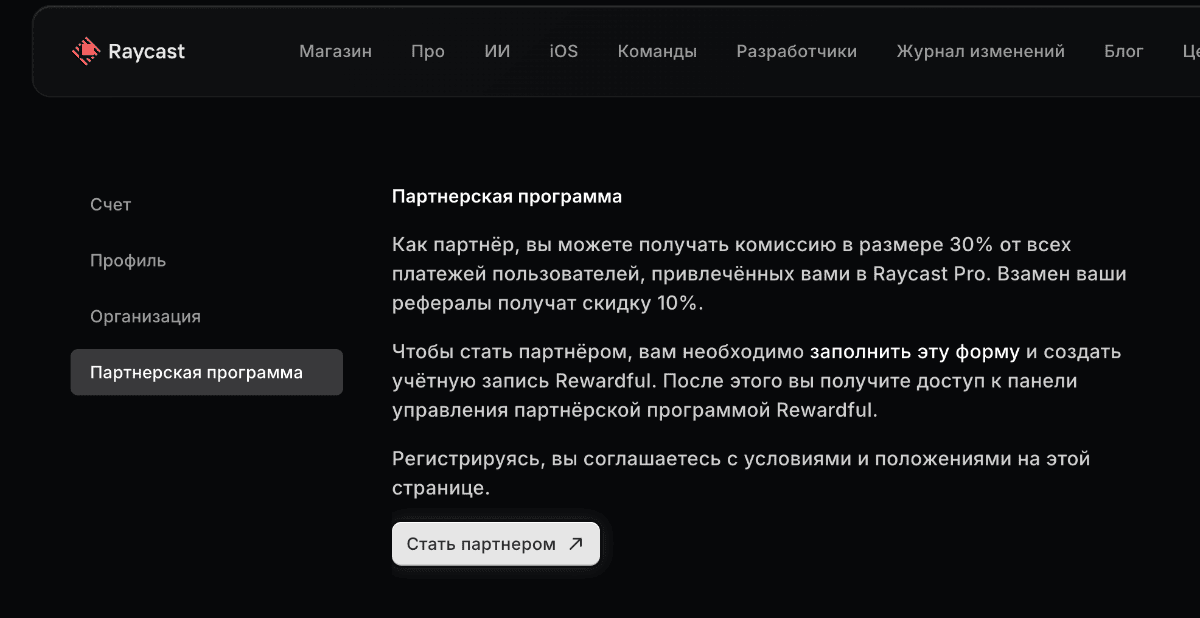Follow the 'заполнить эту форму' link
1200x618 pixels.
click(x=914, y=353)
